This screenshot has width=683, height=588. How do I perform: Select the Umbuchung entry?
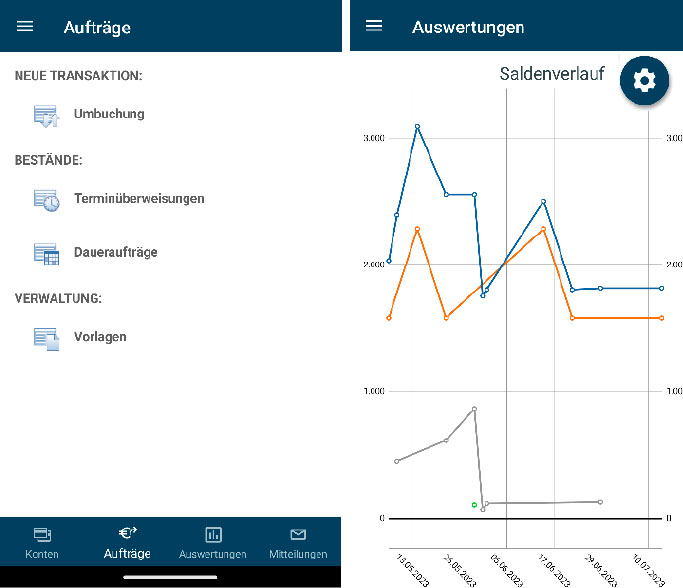point(109,114)
